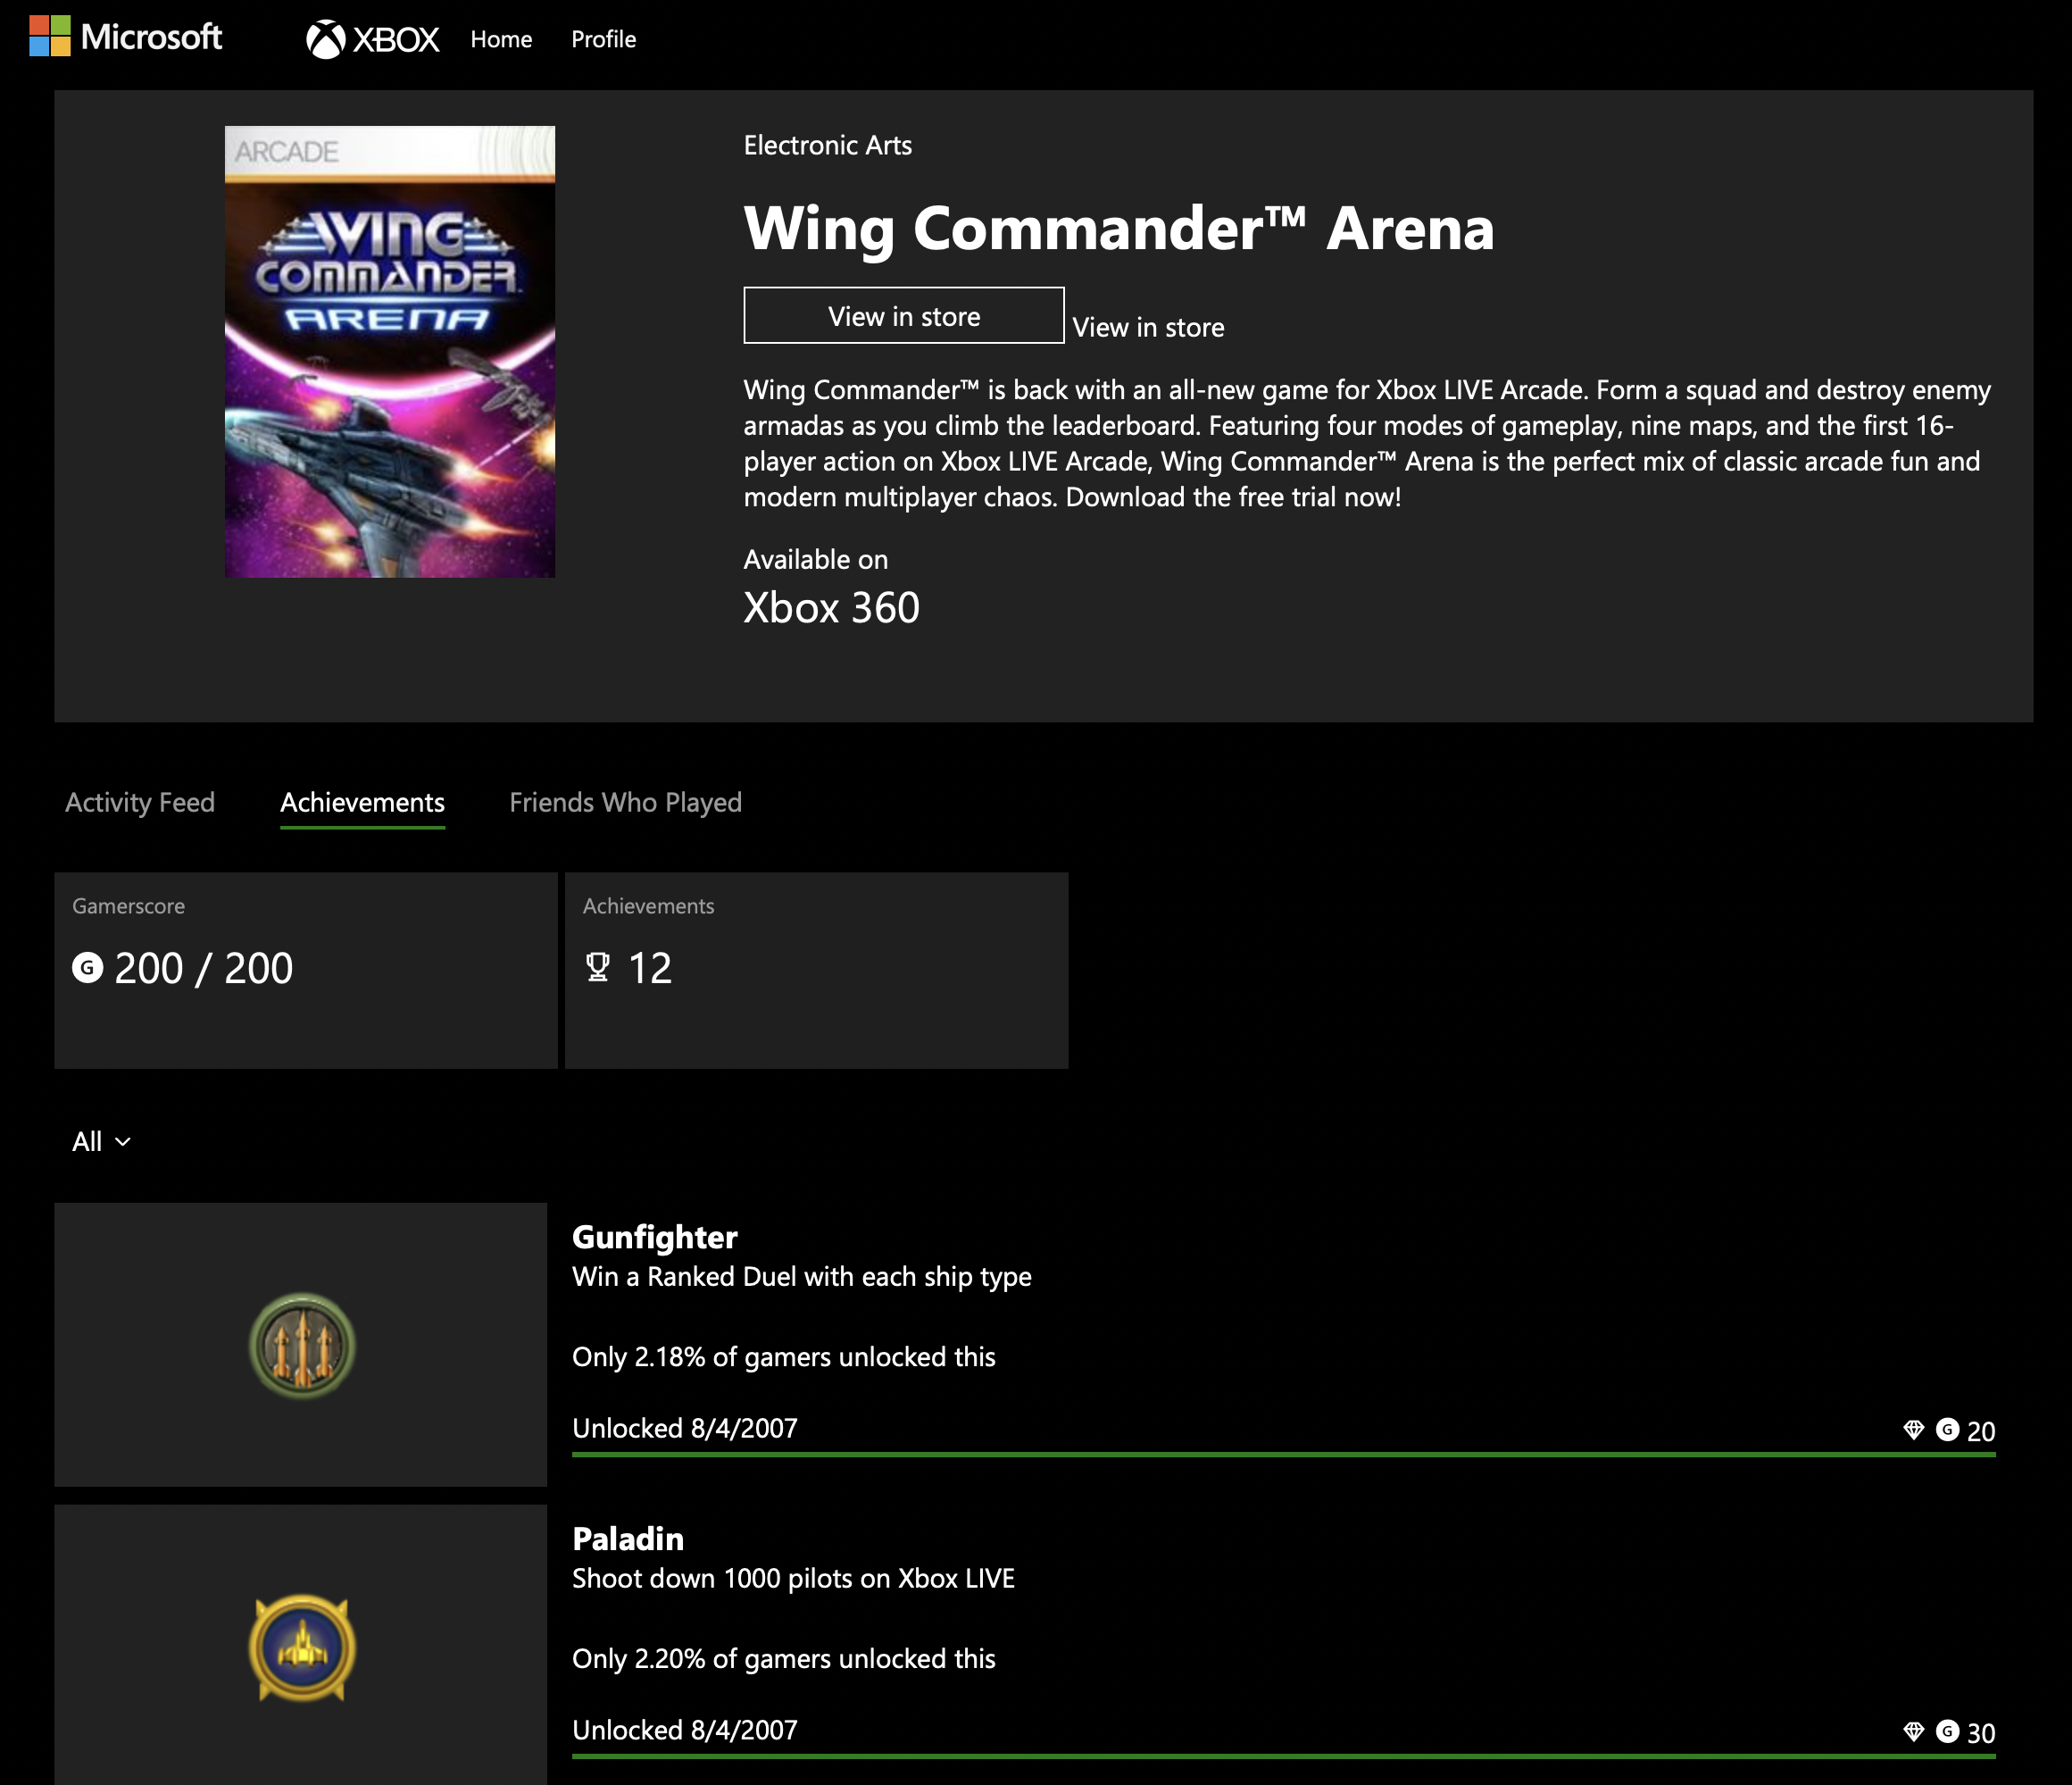The image size is (2072, 1785).
Task: Click the Gamerscore G icon
Action: pos(88,968)
